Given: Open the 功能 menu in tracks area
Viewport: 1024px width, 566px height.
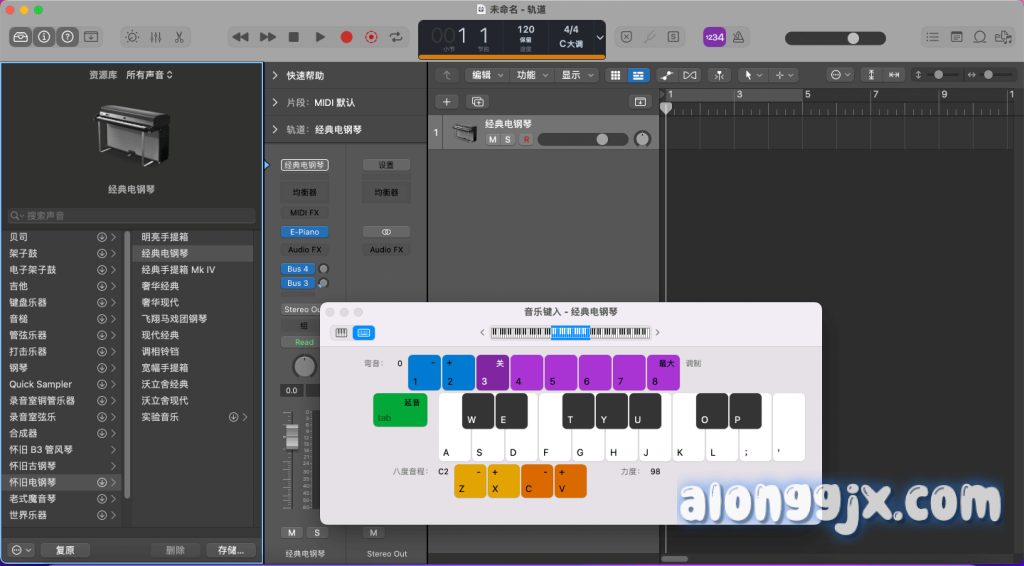Looking at the screenshot, I should point(530,75).
